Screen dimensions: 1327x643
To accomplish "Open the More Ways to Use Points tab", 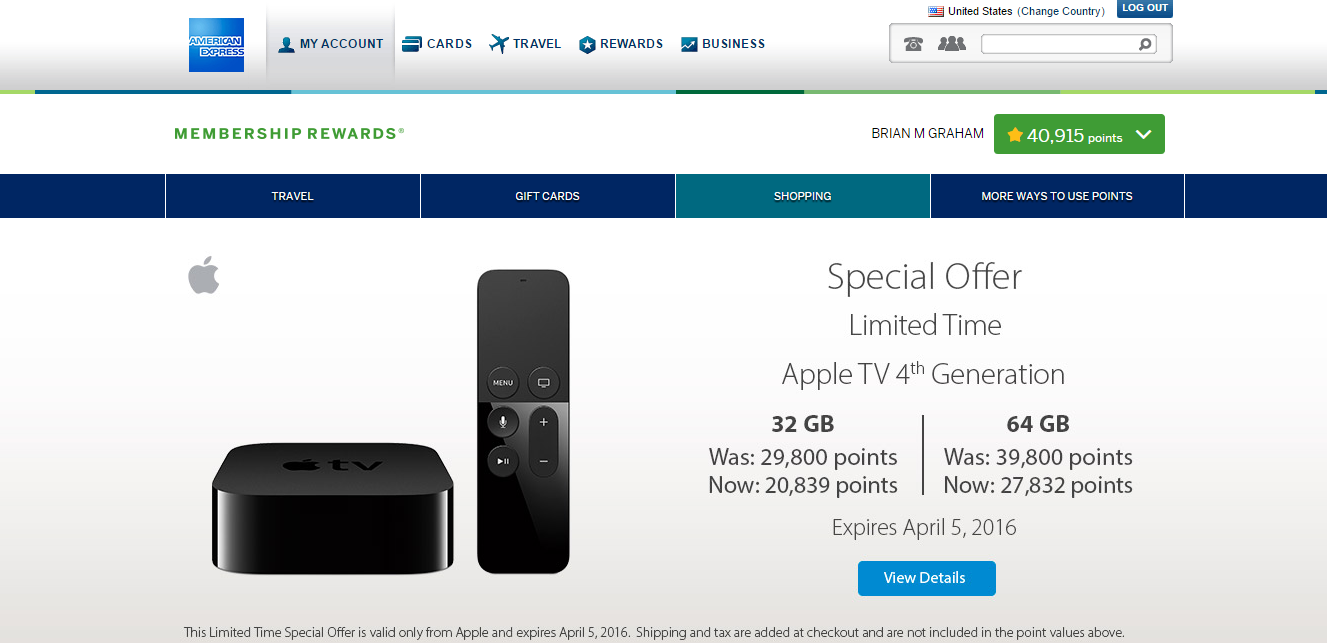I will 1056,196.
